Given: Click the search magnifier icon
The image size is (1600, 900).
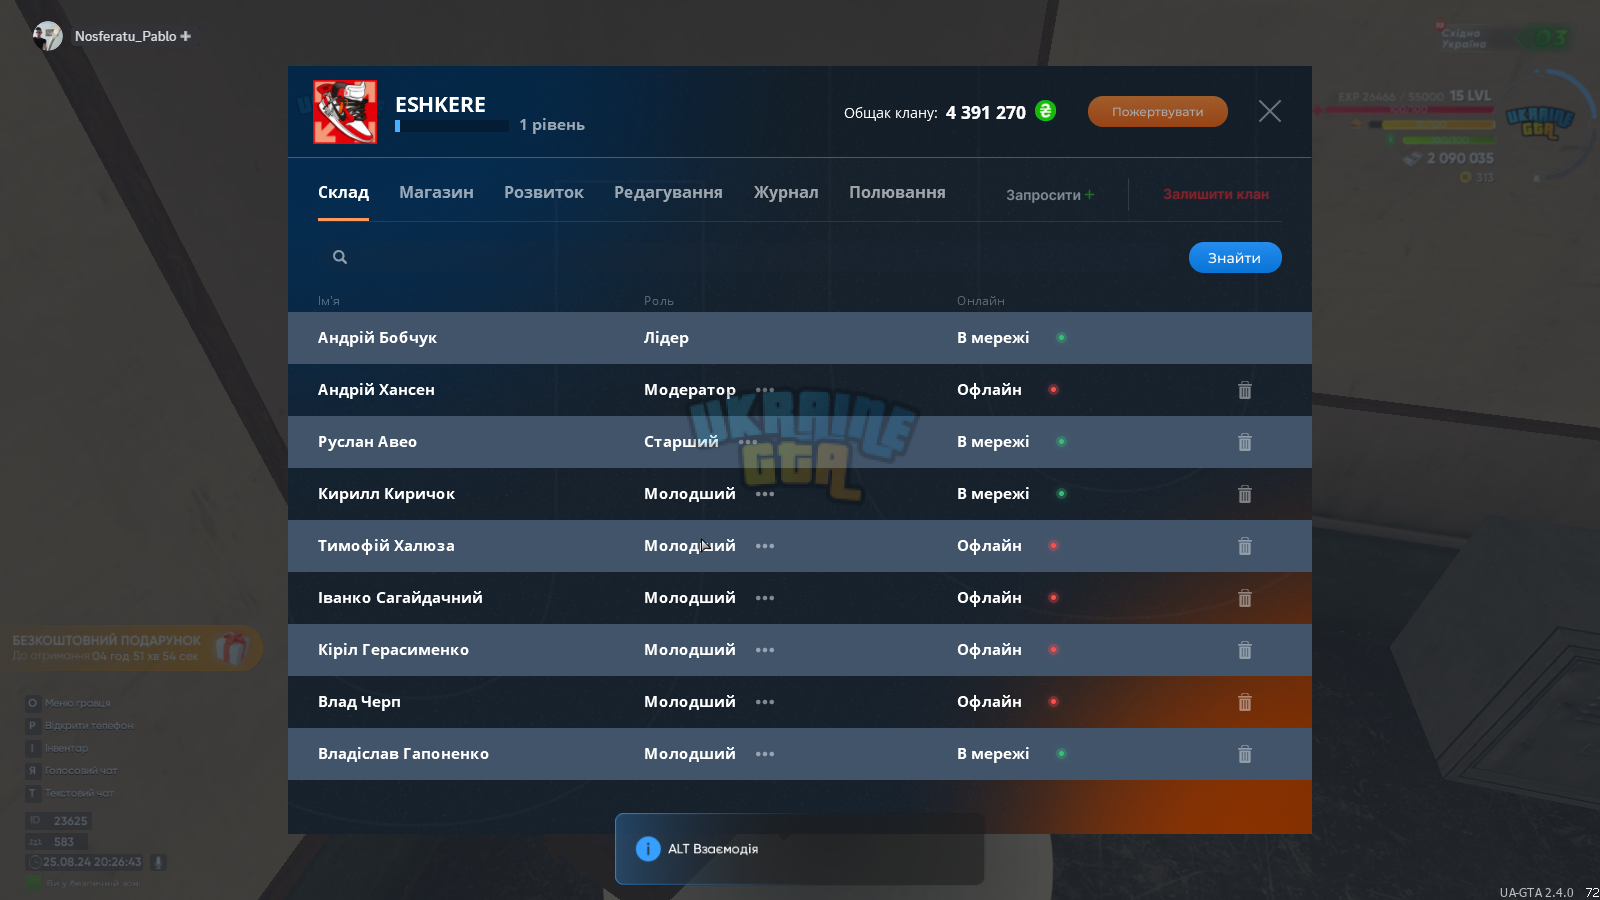Looking at the screenshot, I should pos(340,257).
